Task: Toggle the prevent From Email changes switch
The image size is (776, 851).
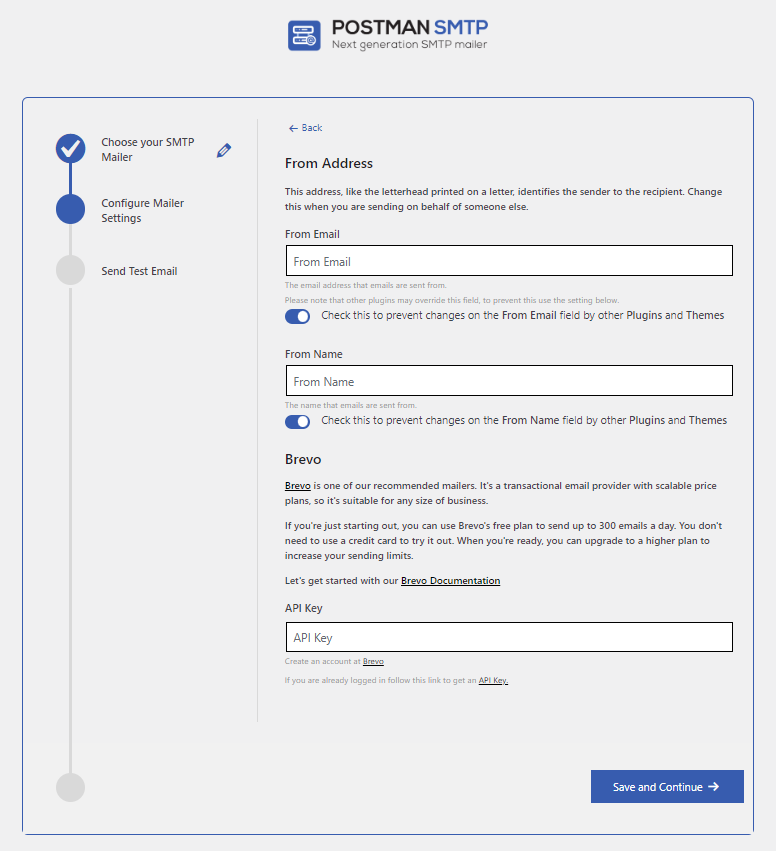Action: pyautogui.click(x=297, y=316)
